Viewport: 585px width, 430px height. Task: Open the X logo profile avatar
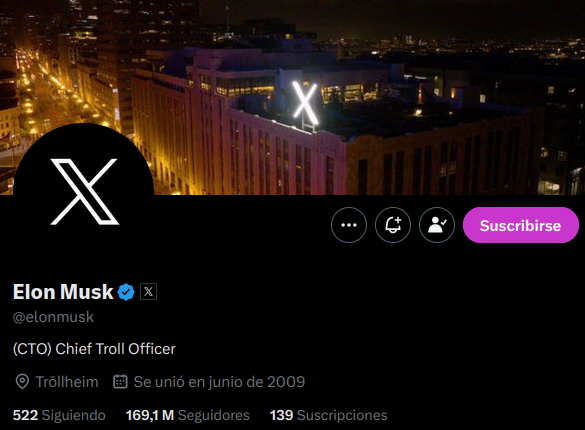coord(84,192)
